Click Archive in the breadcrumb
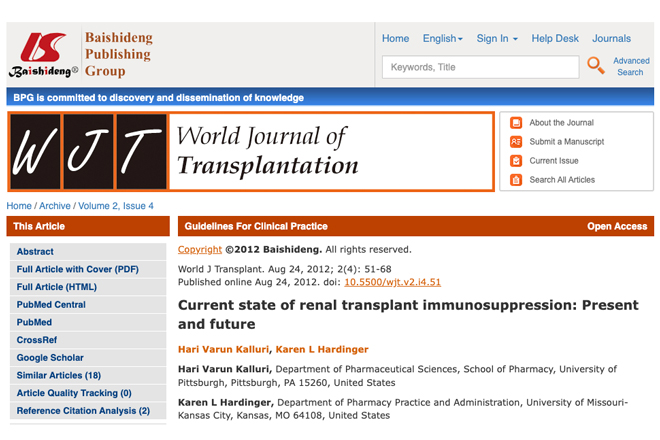Screen dimensions: 660x440 55,206
